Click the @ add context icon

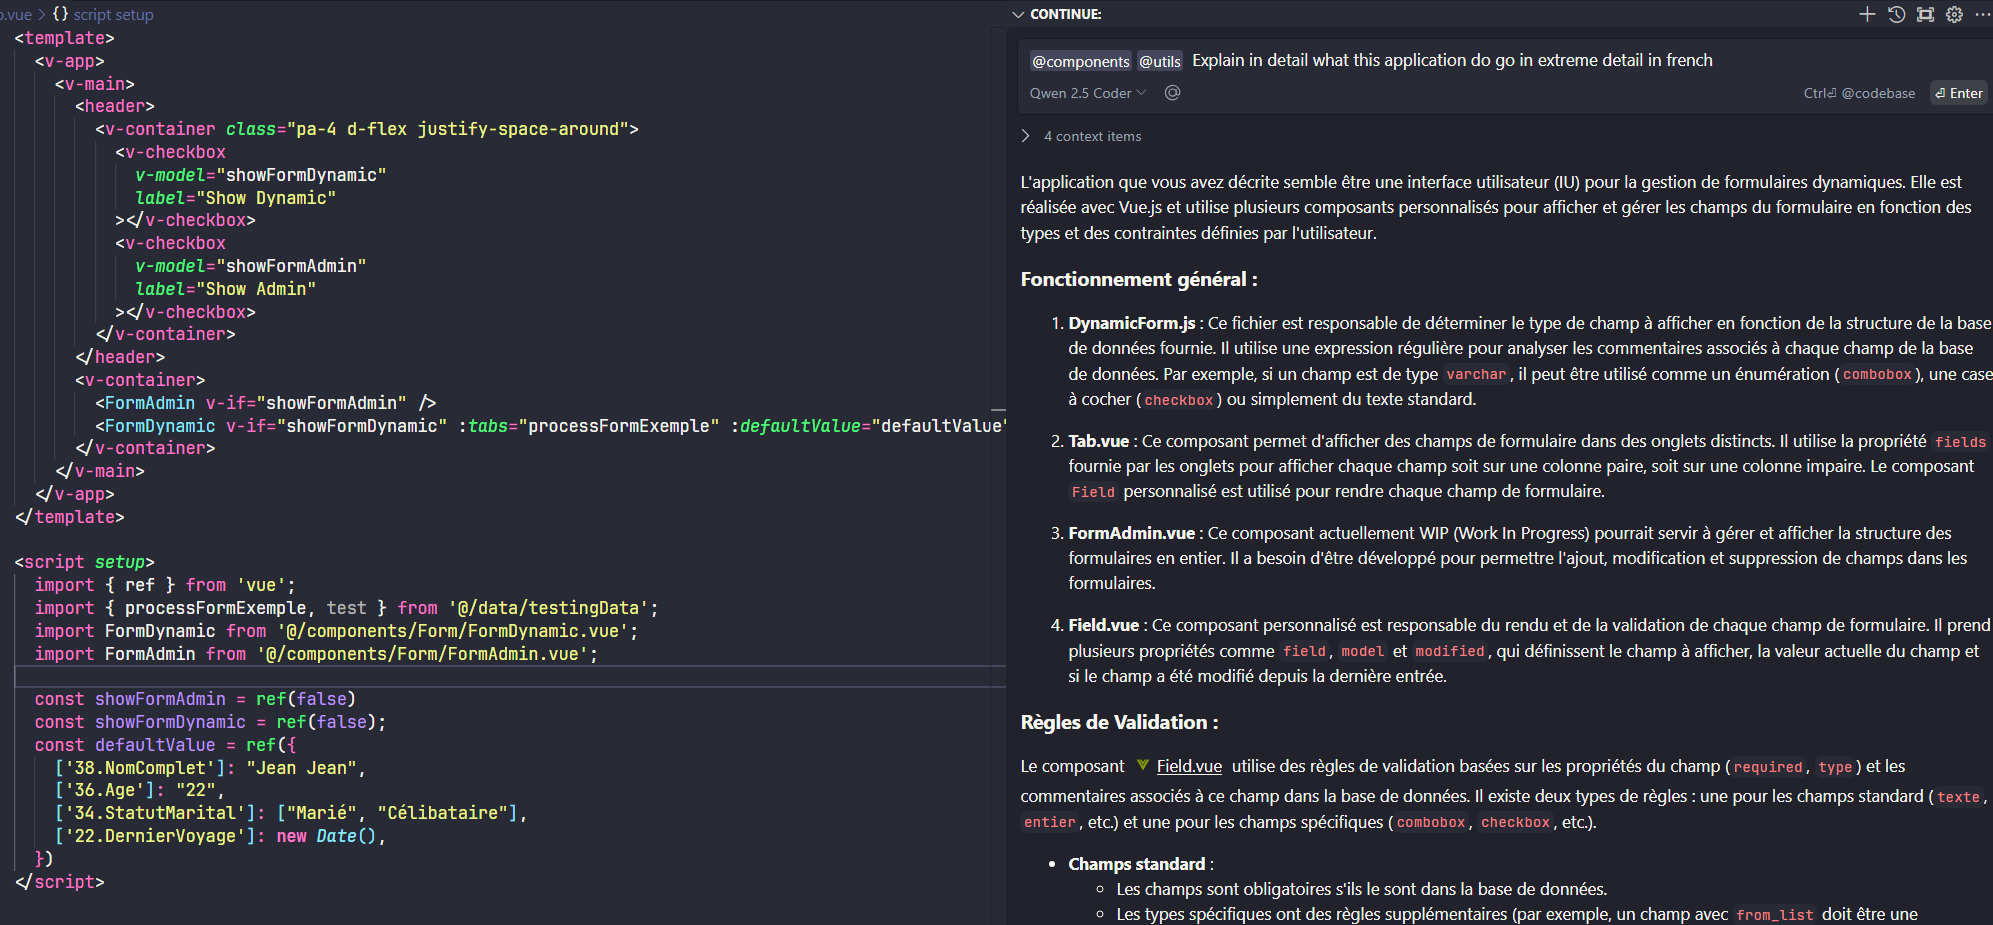coord(1173,92)
